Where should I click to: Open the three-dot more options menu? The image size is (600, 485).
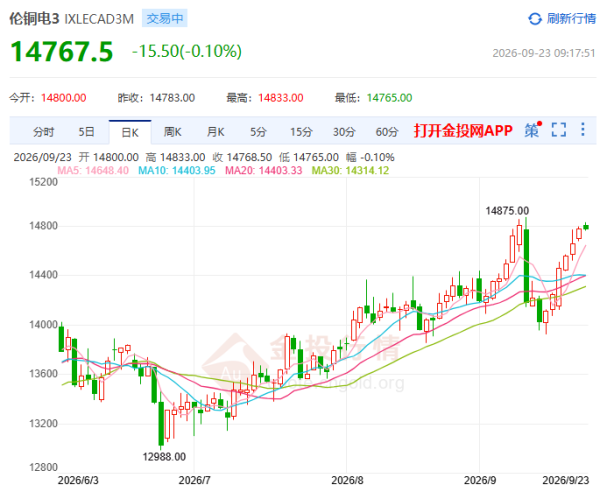click(582, 129)
